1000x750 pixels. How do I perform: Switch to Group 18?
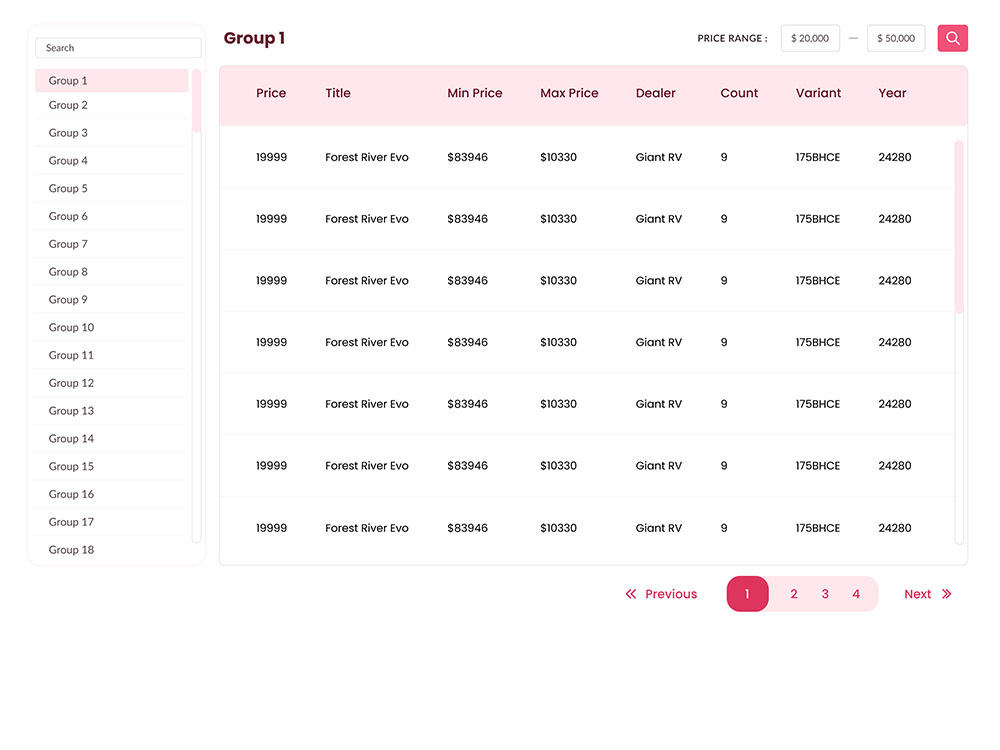(112, 550)
